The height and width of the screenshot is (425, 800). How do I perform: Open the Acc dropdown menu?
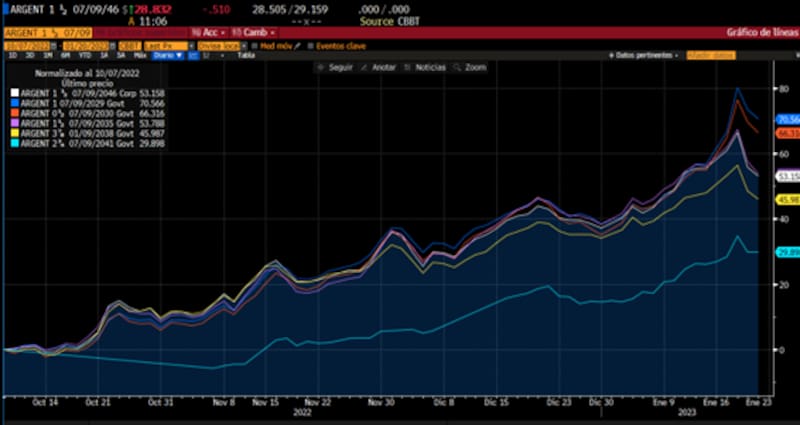[x=212, y=32]
